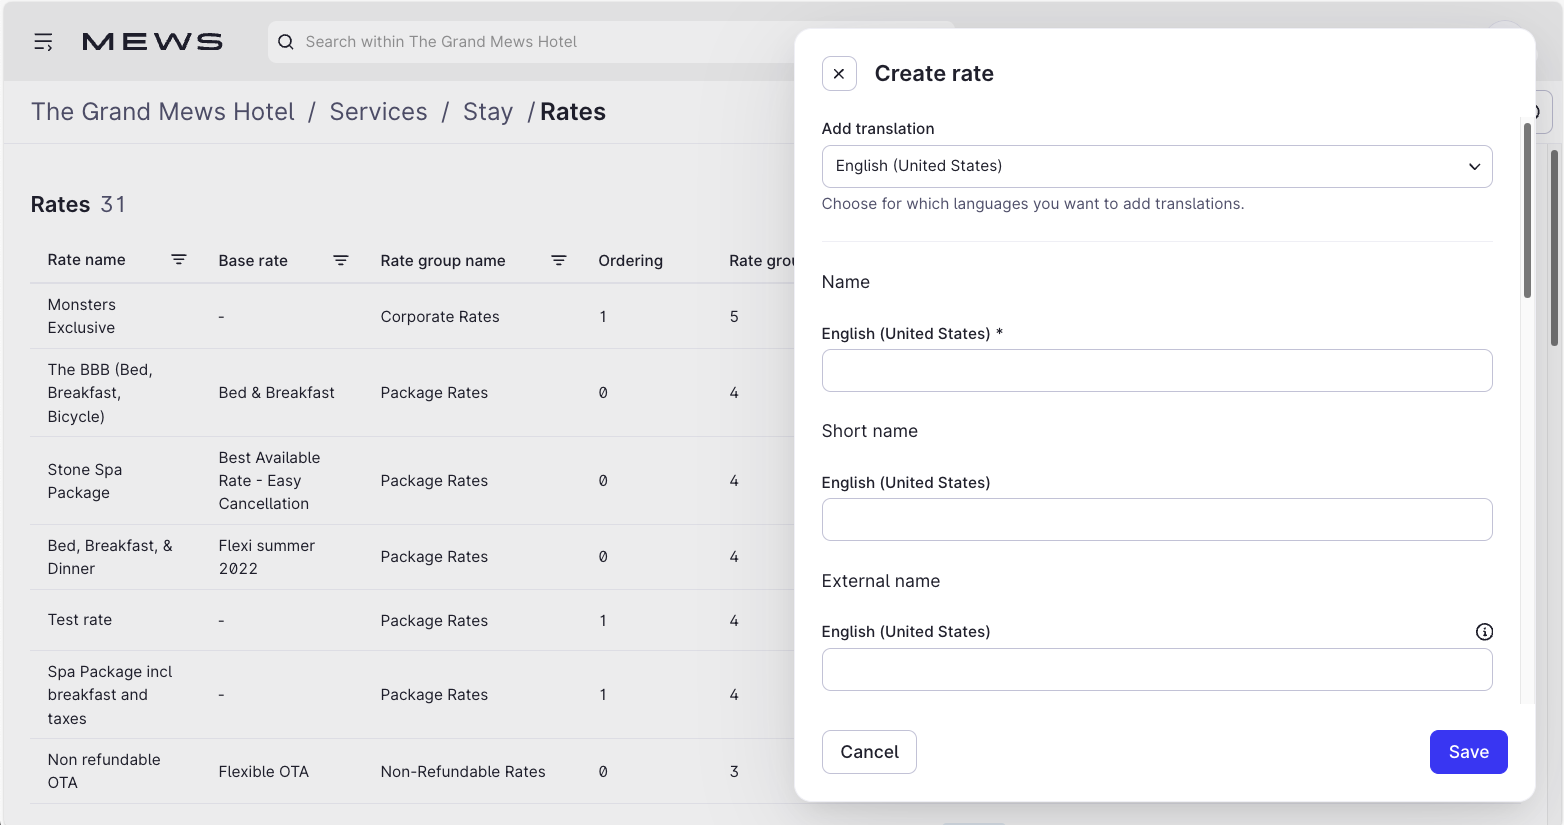Focus the External name input field

click(x=1156, y=669)
